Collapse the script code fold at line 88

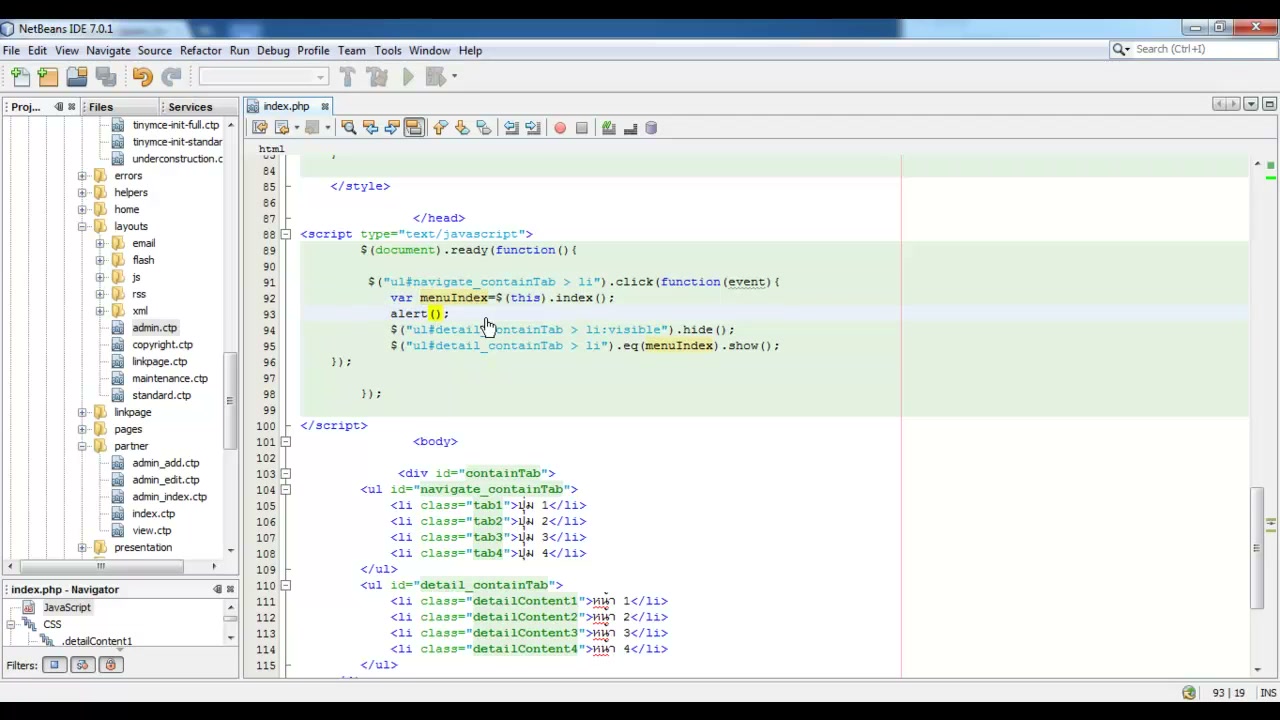tap(285, 234)
